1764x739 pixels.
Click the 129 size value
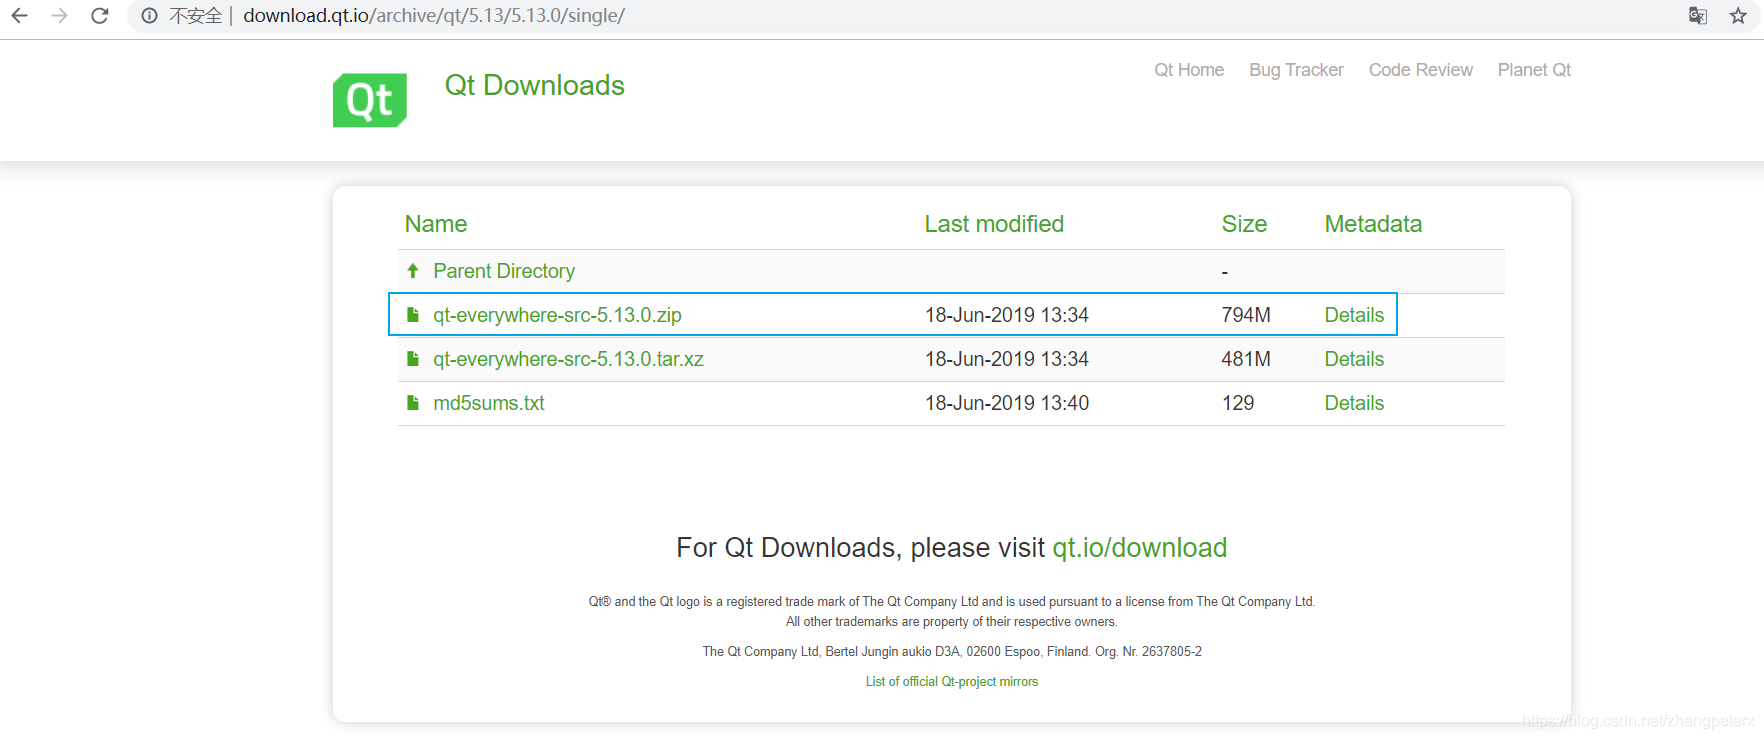[1238, 403]
